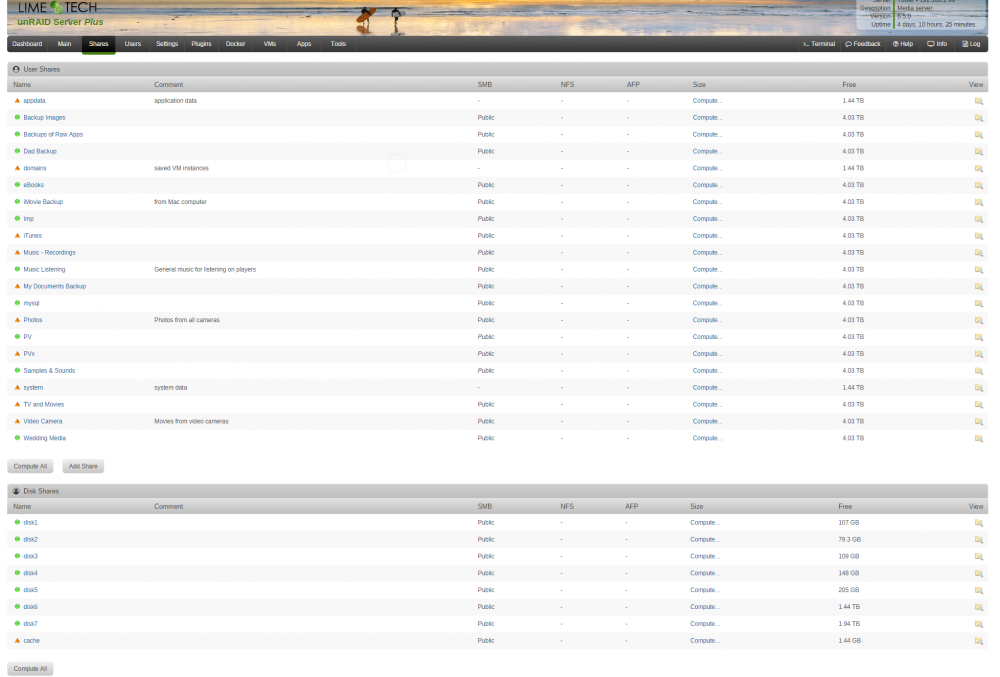Click view icon for TV and Movies
Viewport: 1000px width, 677px height.
978,405
